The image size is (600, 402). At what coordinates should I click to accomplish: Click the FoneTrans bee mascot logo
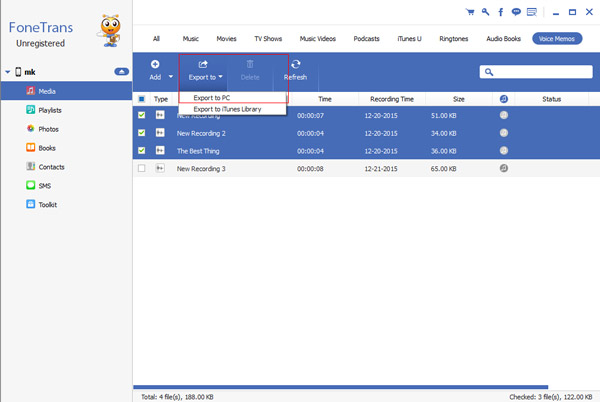(110, 31)
